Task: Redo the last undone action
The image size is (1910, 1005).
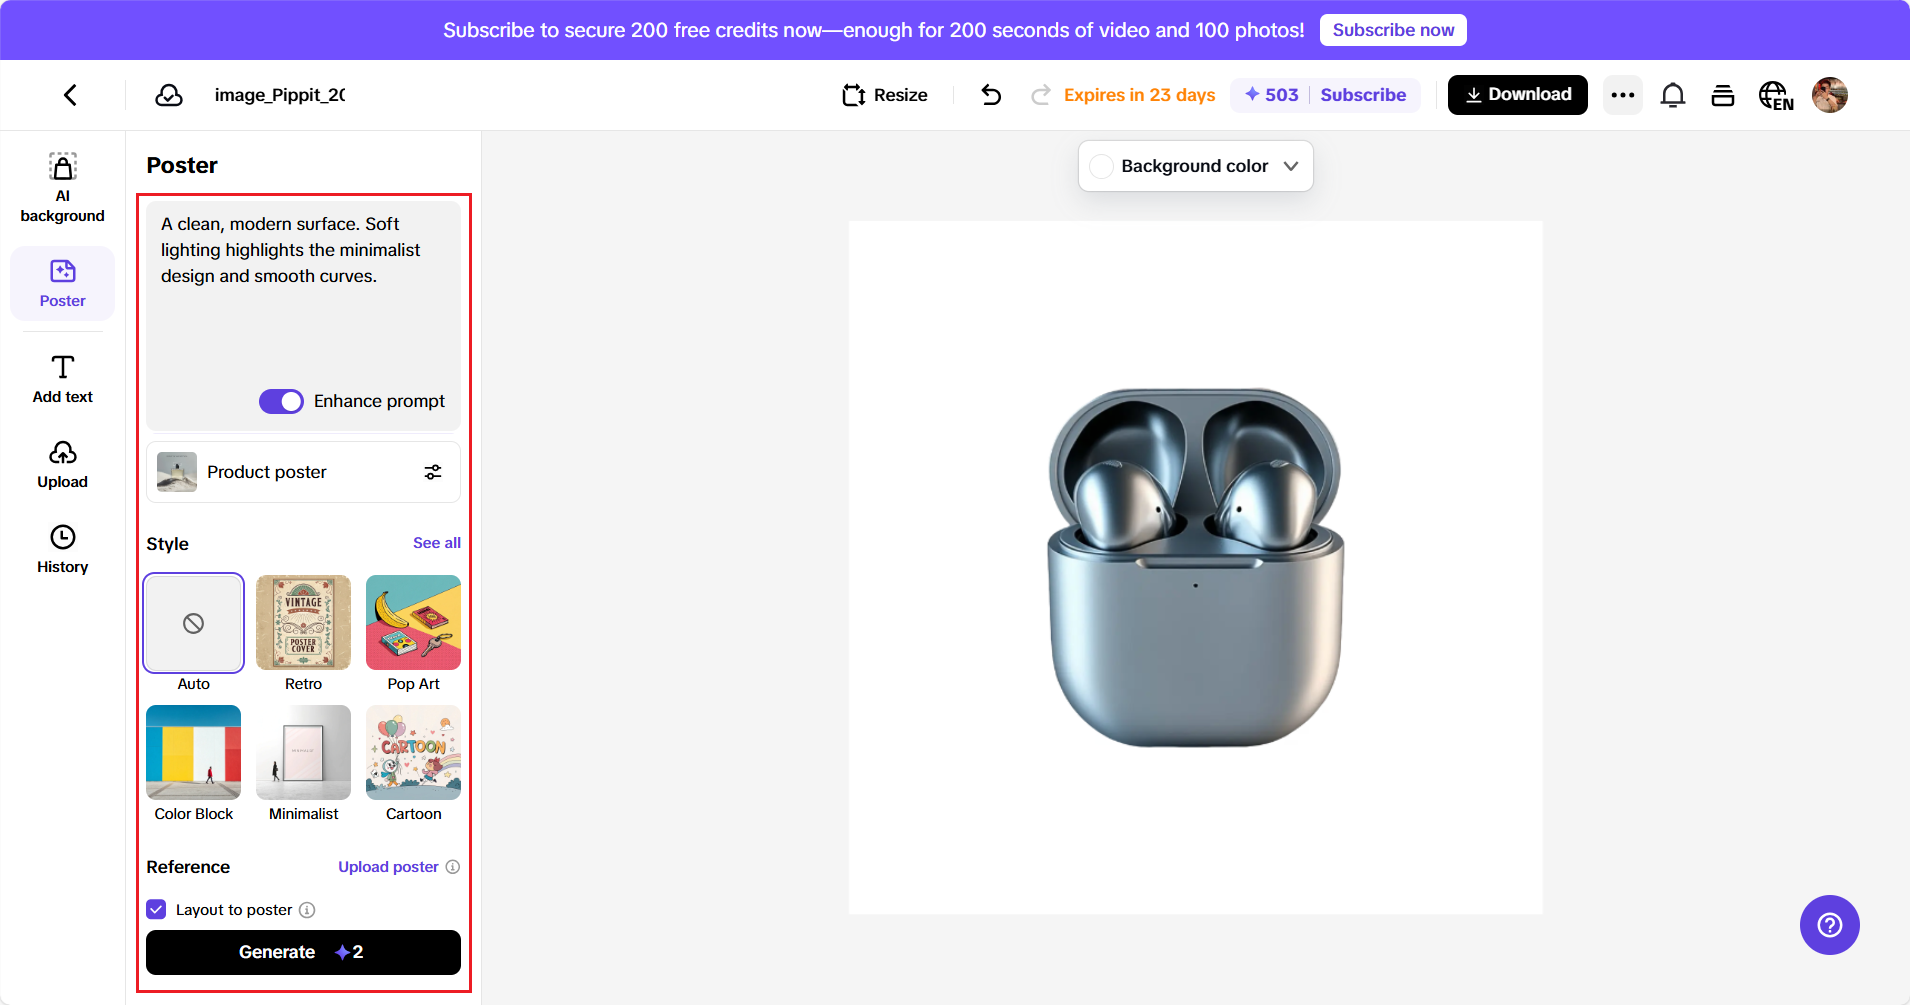Action: pyautogui.click(x=1040, y=95)
